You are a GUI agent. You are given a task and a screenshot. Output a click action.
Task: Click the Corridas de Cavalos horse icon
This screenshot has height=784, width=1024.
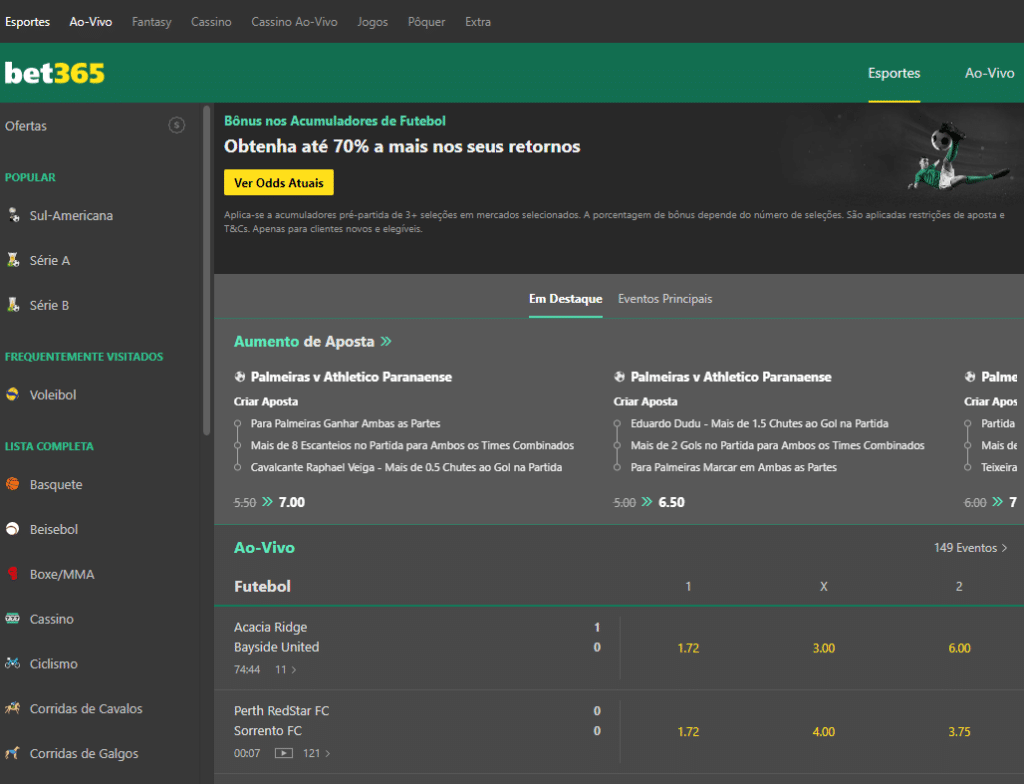[12, 708]
